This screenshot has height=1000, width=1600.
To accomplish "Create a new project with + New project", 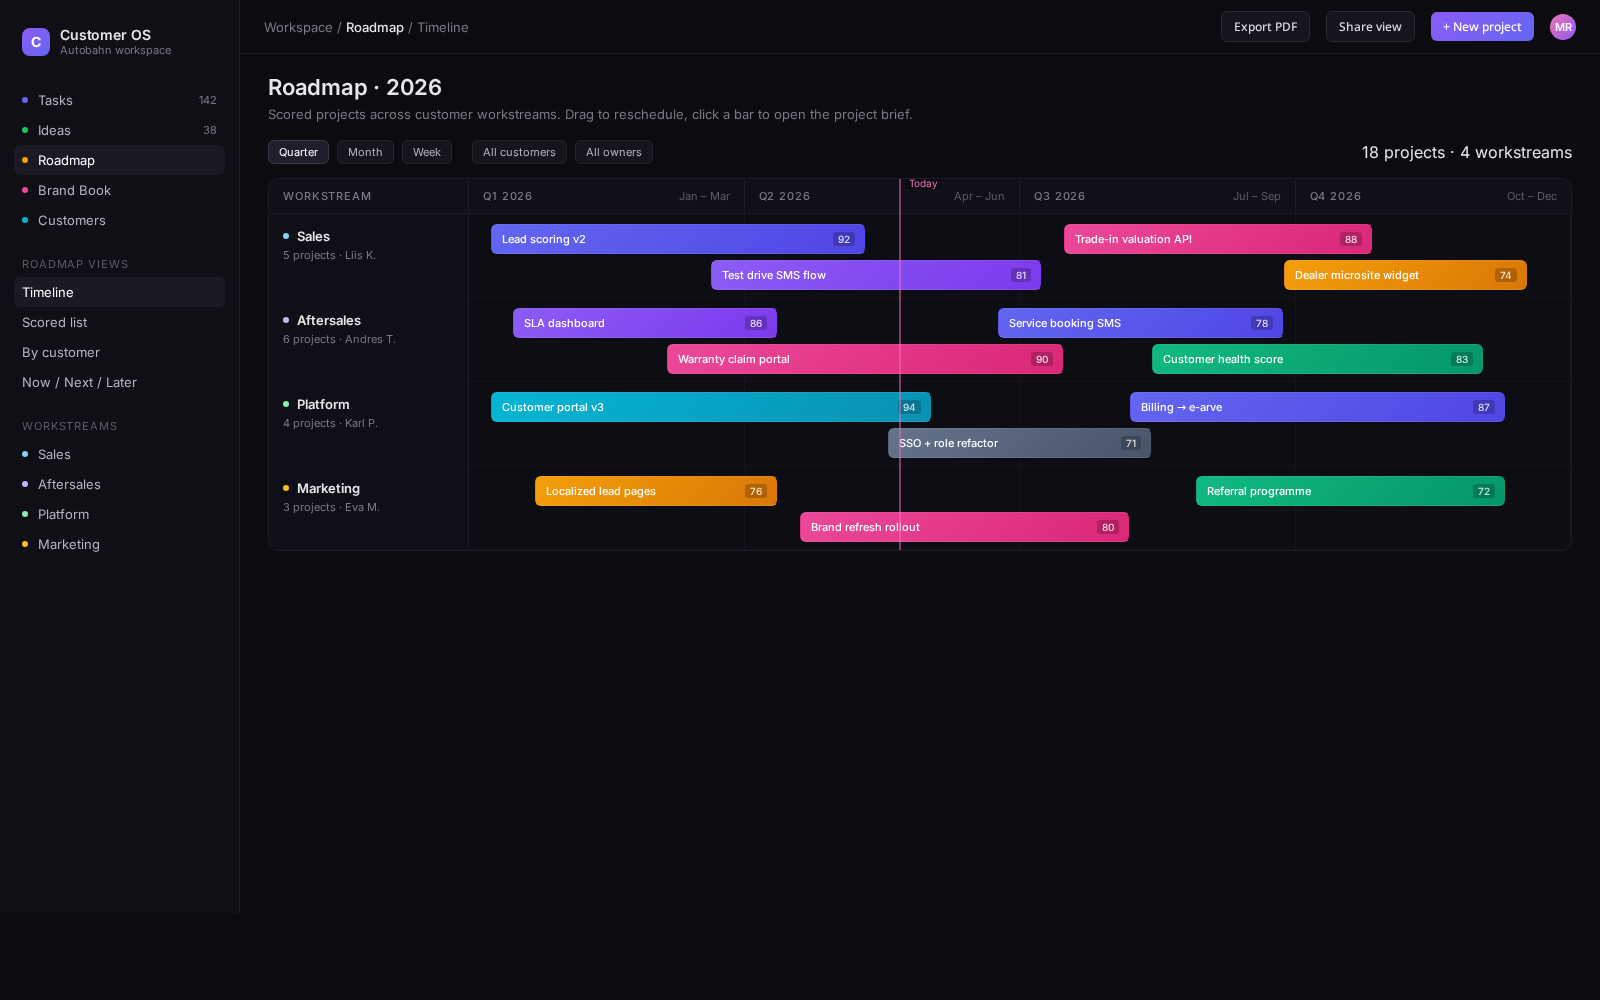I will [1482, 27].
